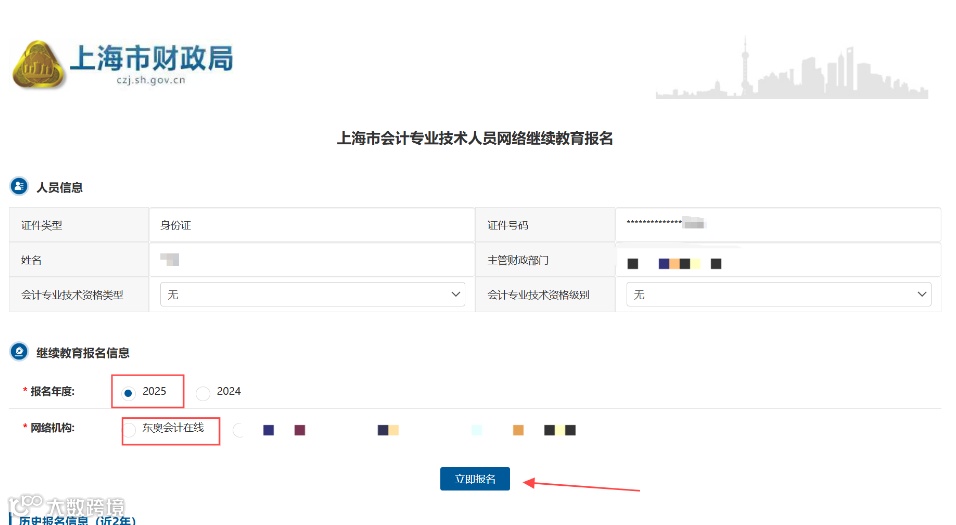
Task: Click the 主管财政部门 label cell
Action: point(545,260)
